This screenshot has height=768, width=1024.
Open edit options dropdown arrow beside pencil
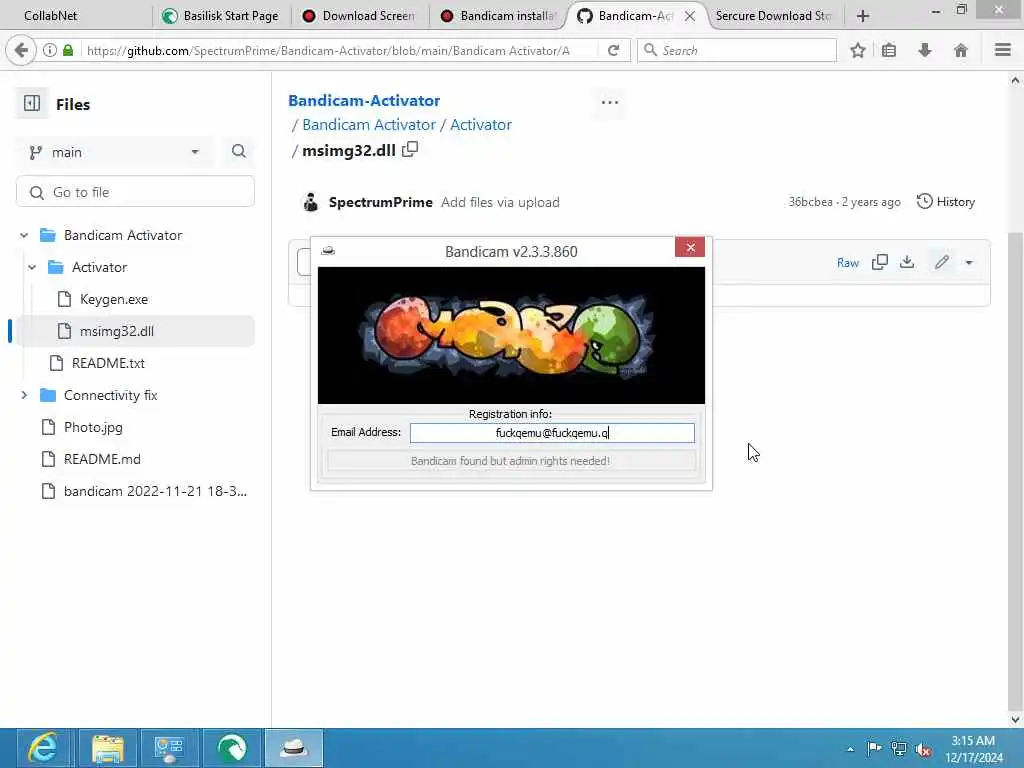pyautogui.click(x=969, y=263)
